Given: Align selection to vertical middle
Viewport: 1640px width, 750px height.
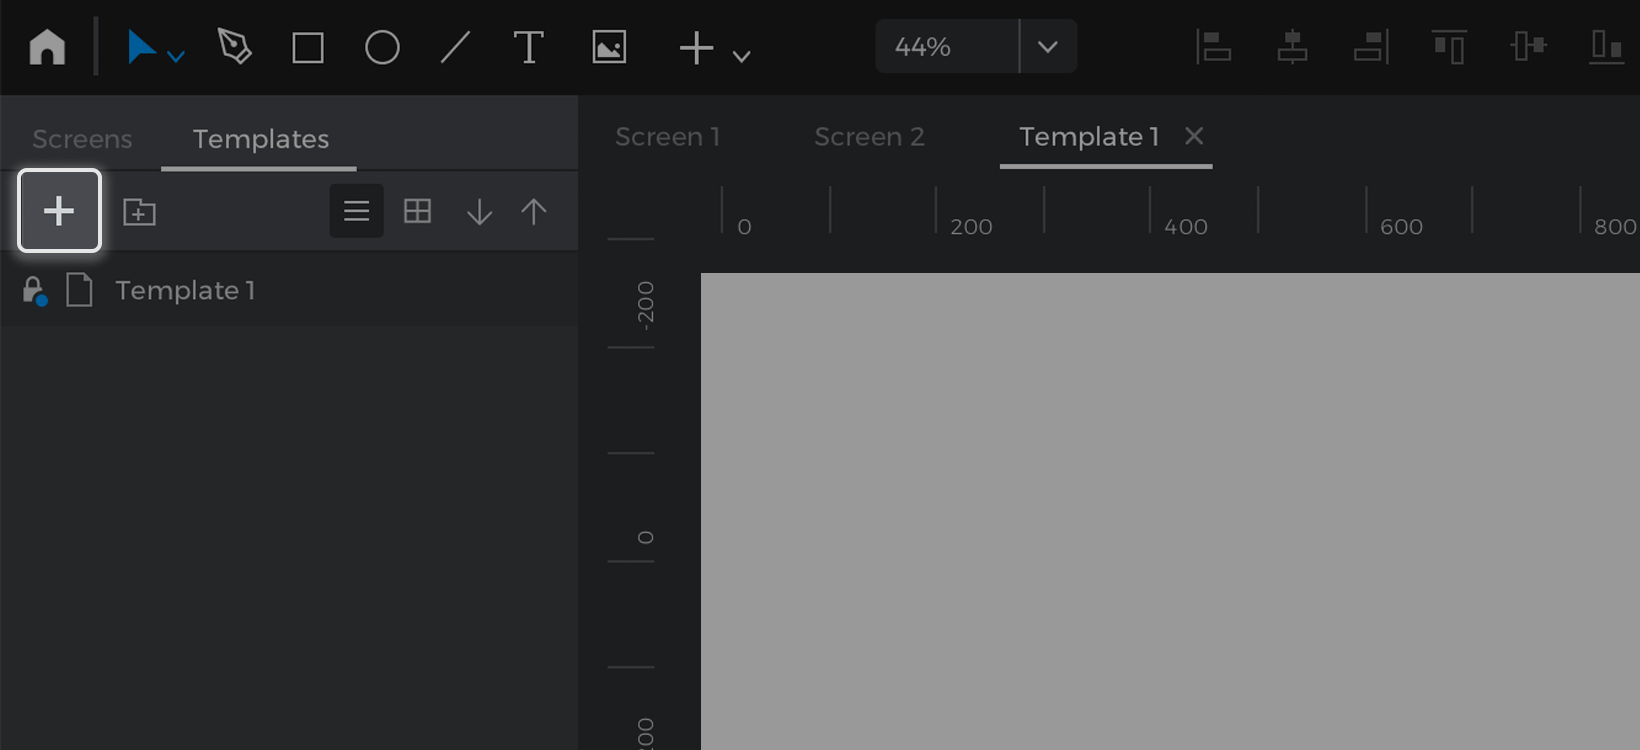Looking at the screenshot, I should 1528,46.
